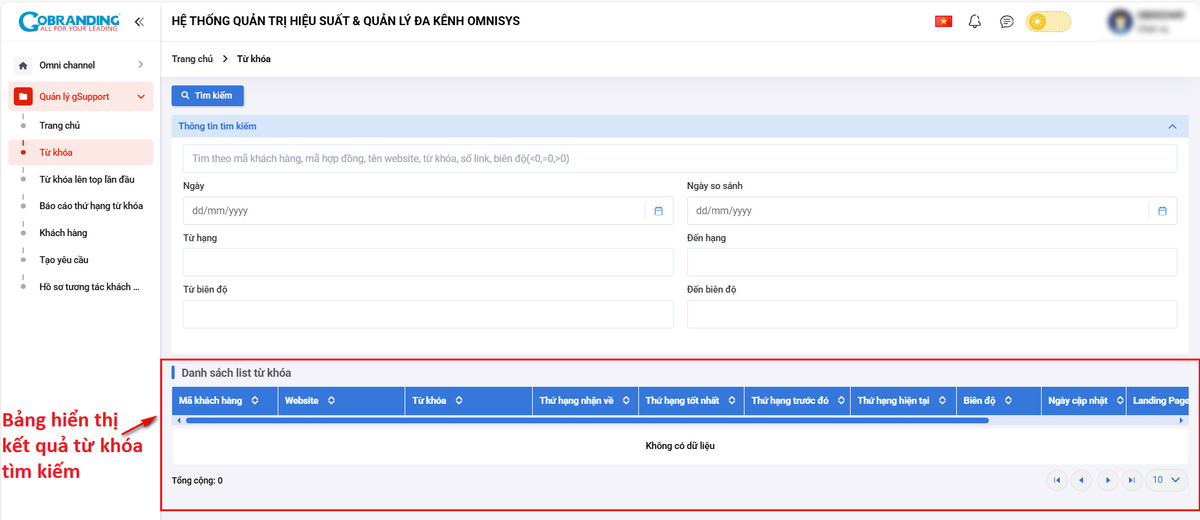Toggle the light/dark theme switch

(x=1048, y=21)
